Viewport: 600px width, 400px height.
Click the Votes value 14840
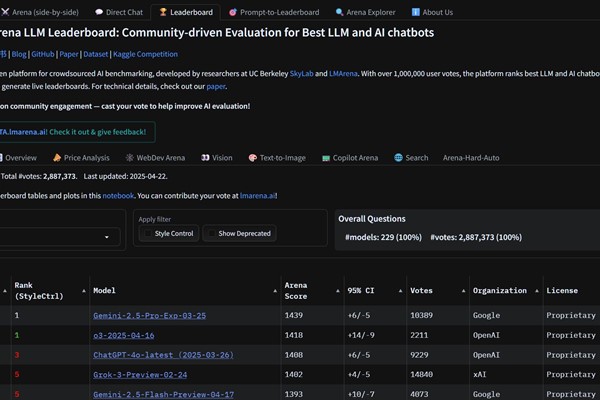coord(421,375)
